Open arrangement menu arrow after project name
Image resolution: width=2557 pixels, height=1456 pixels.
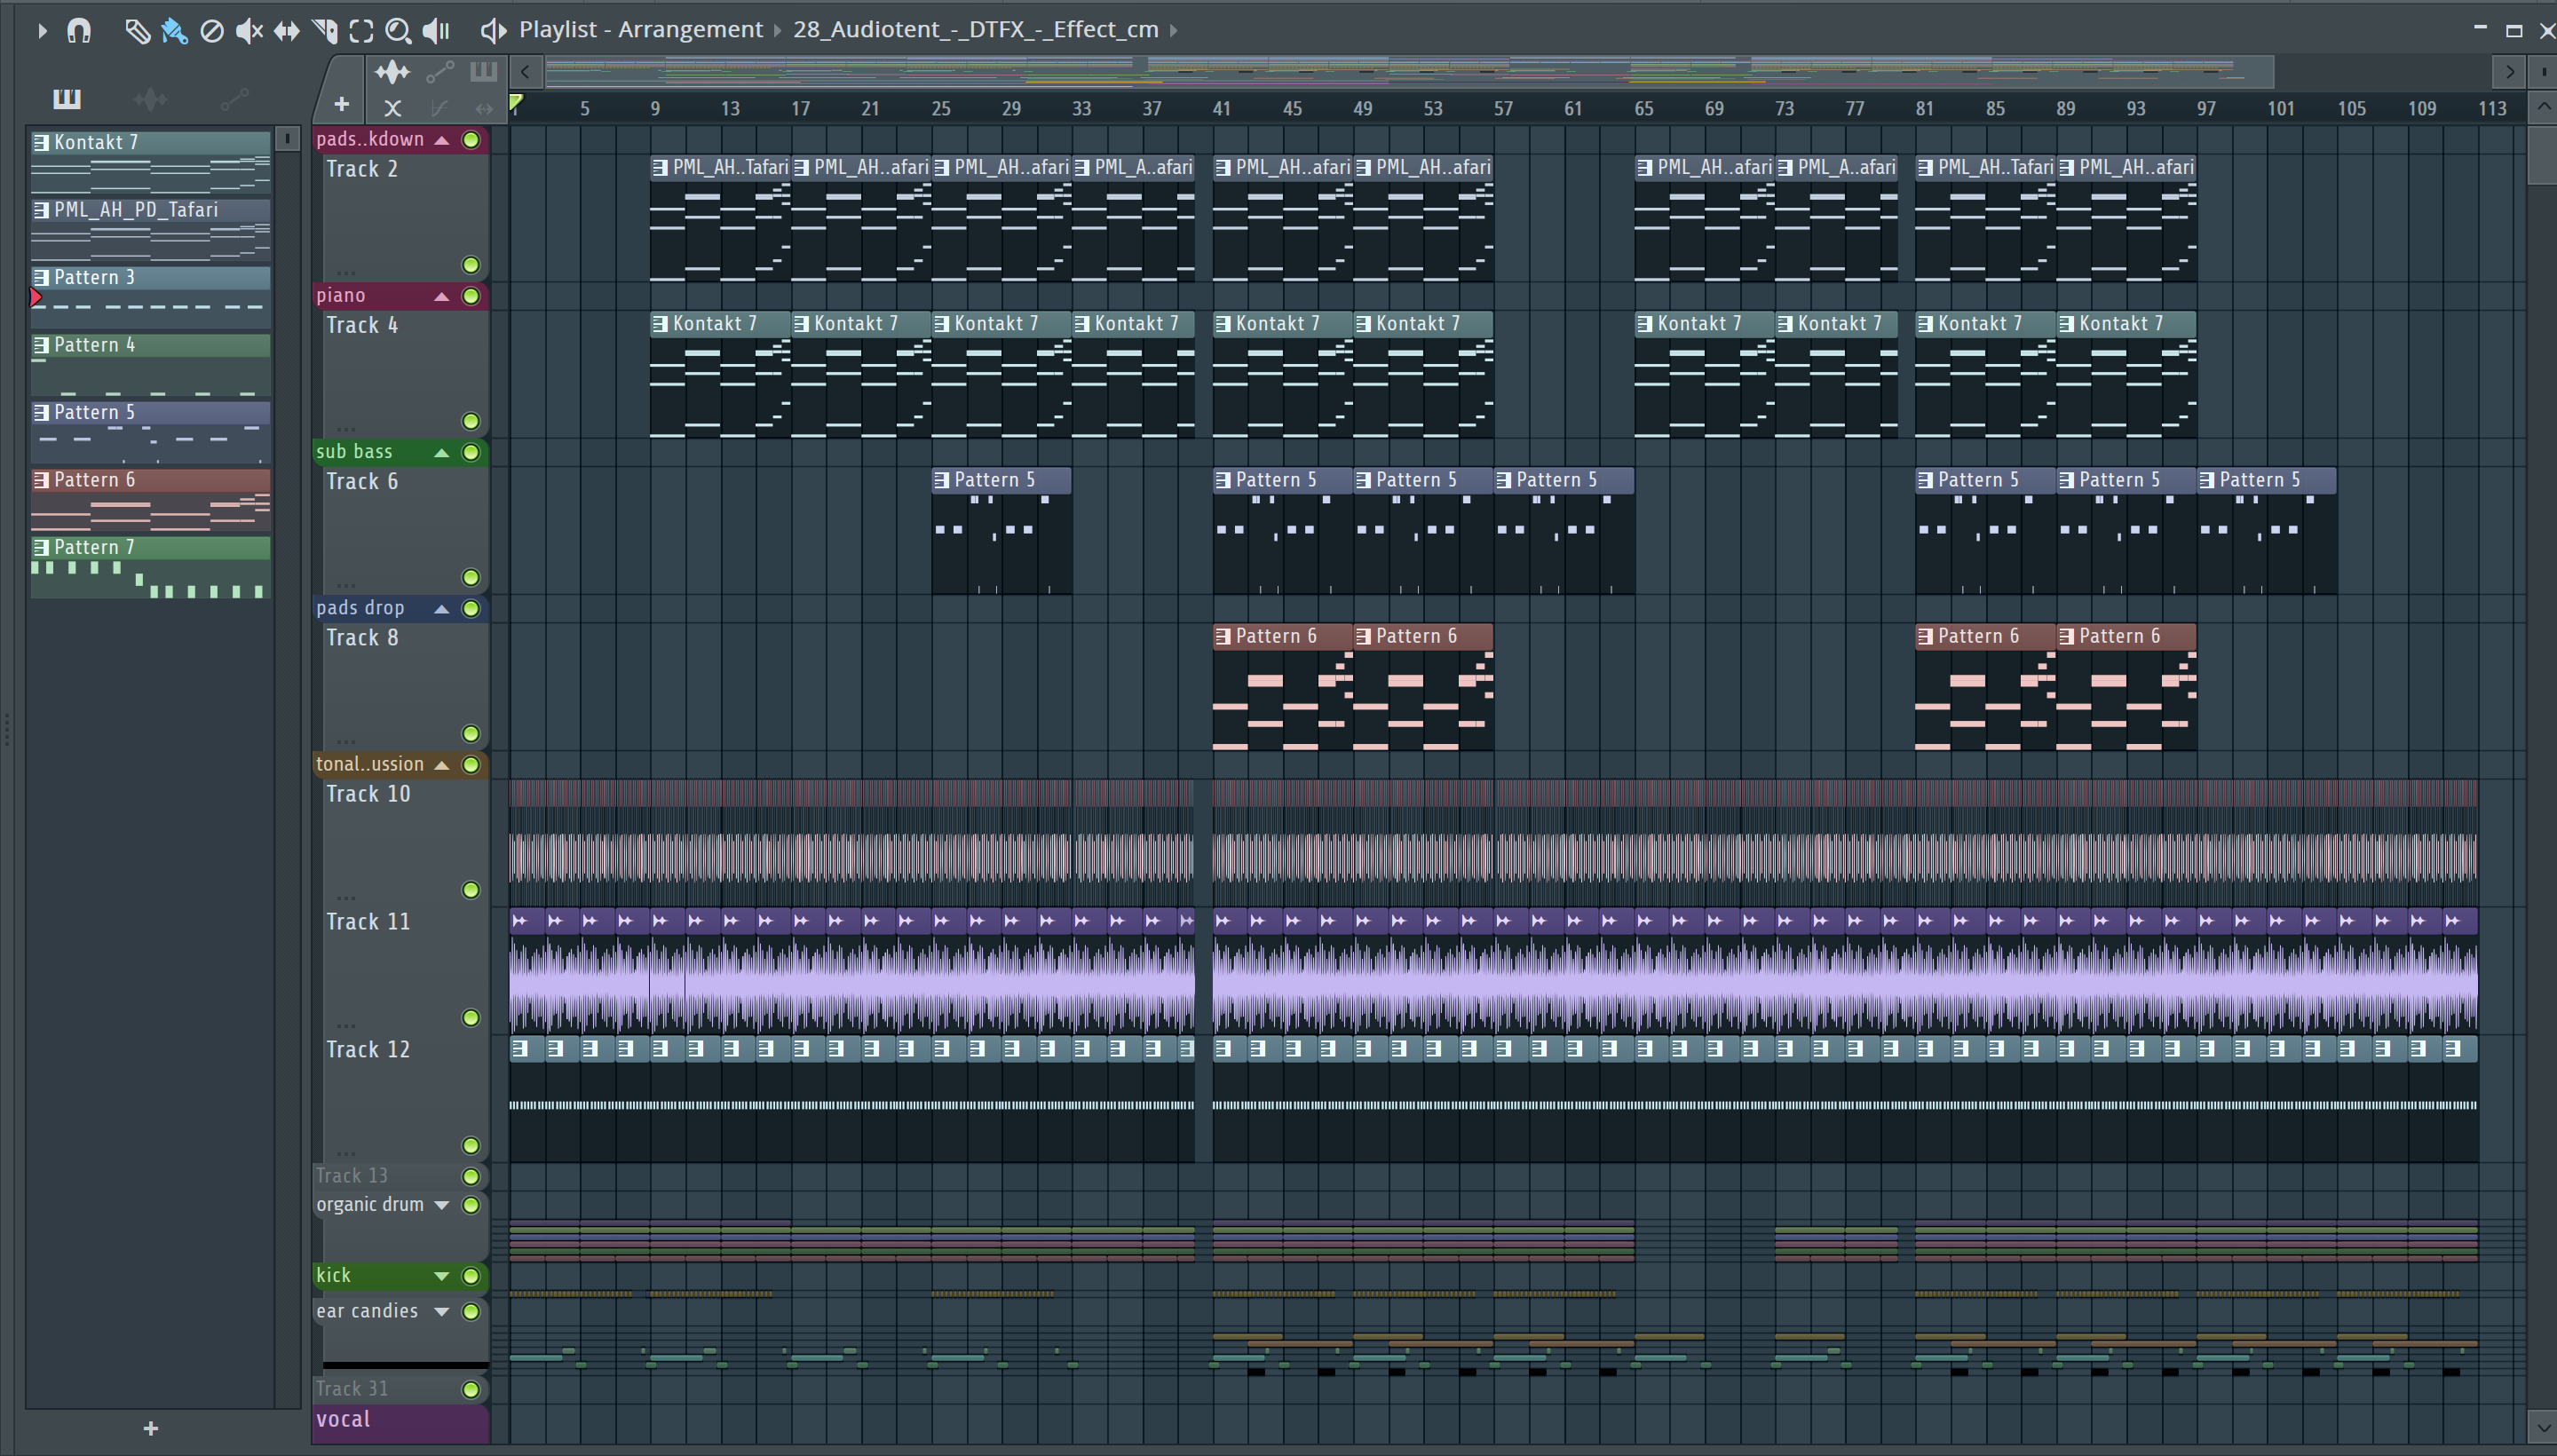1173,30
